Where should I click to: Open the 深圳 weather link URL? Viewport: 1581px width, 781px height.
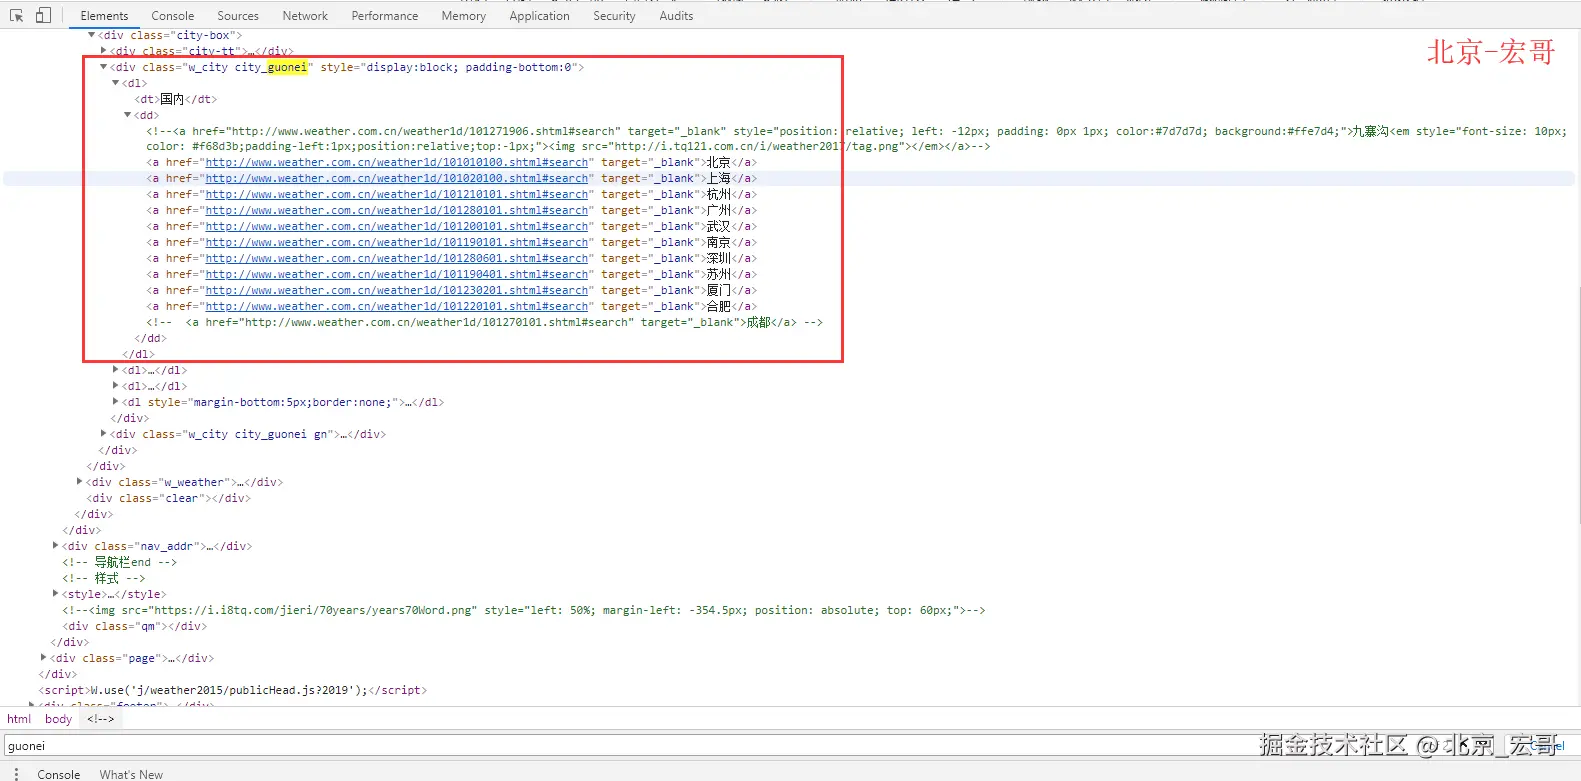pos(397,258)
